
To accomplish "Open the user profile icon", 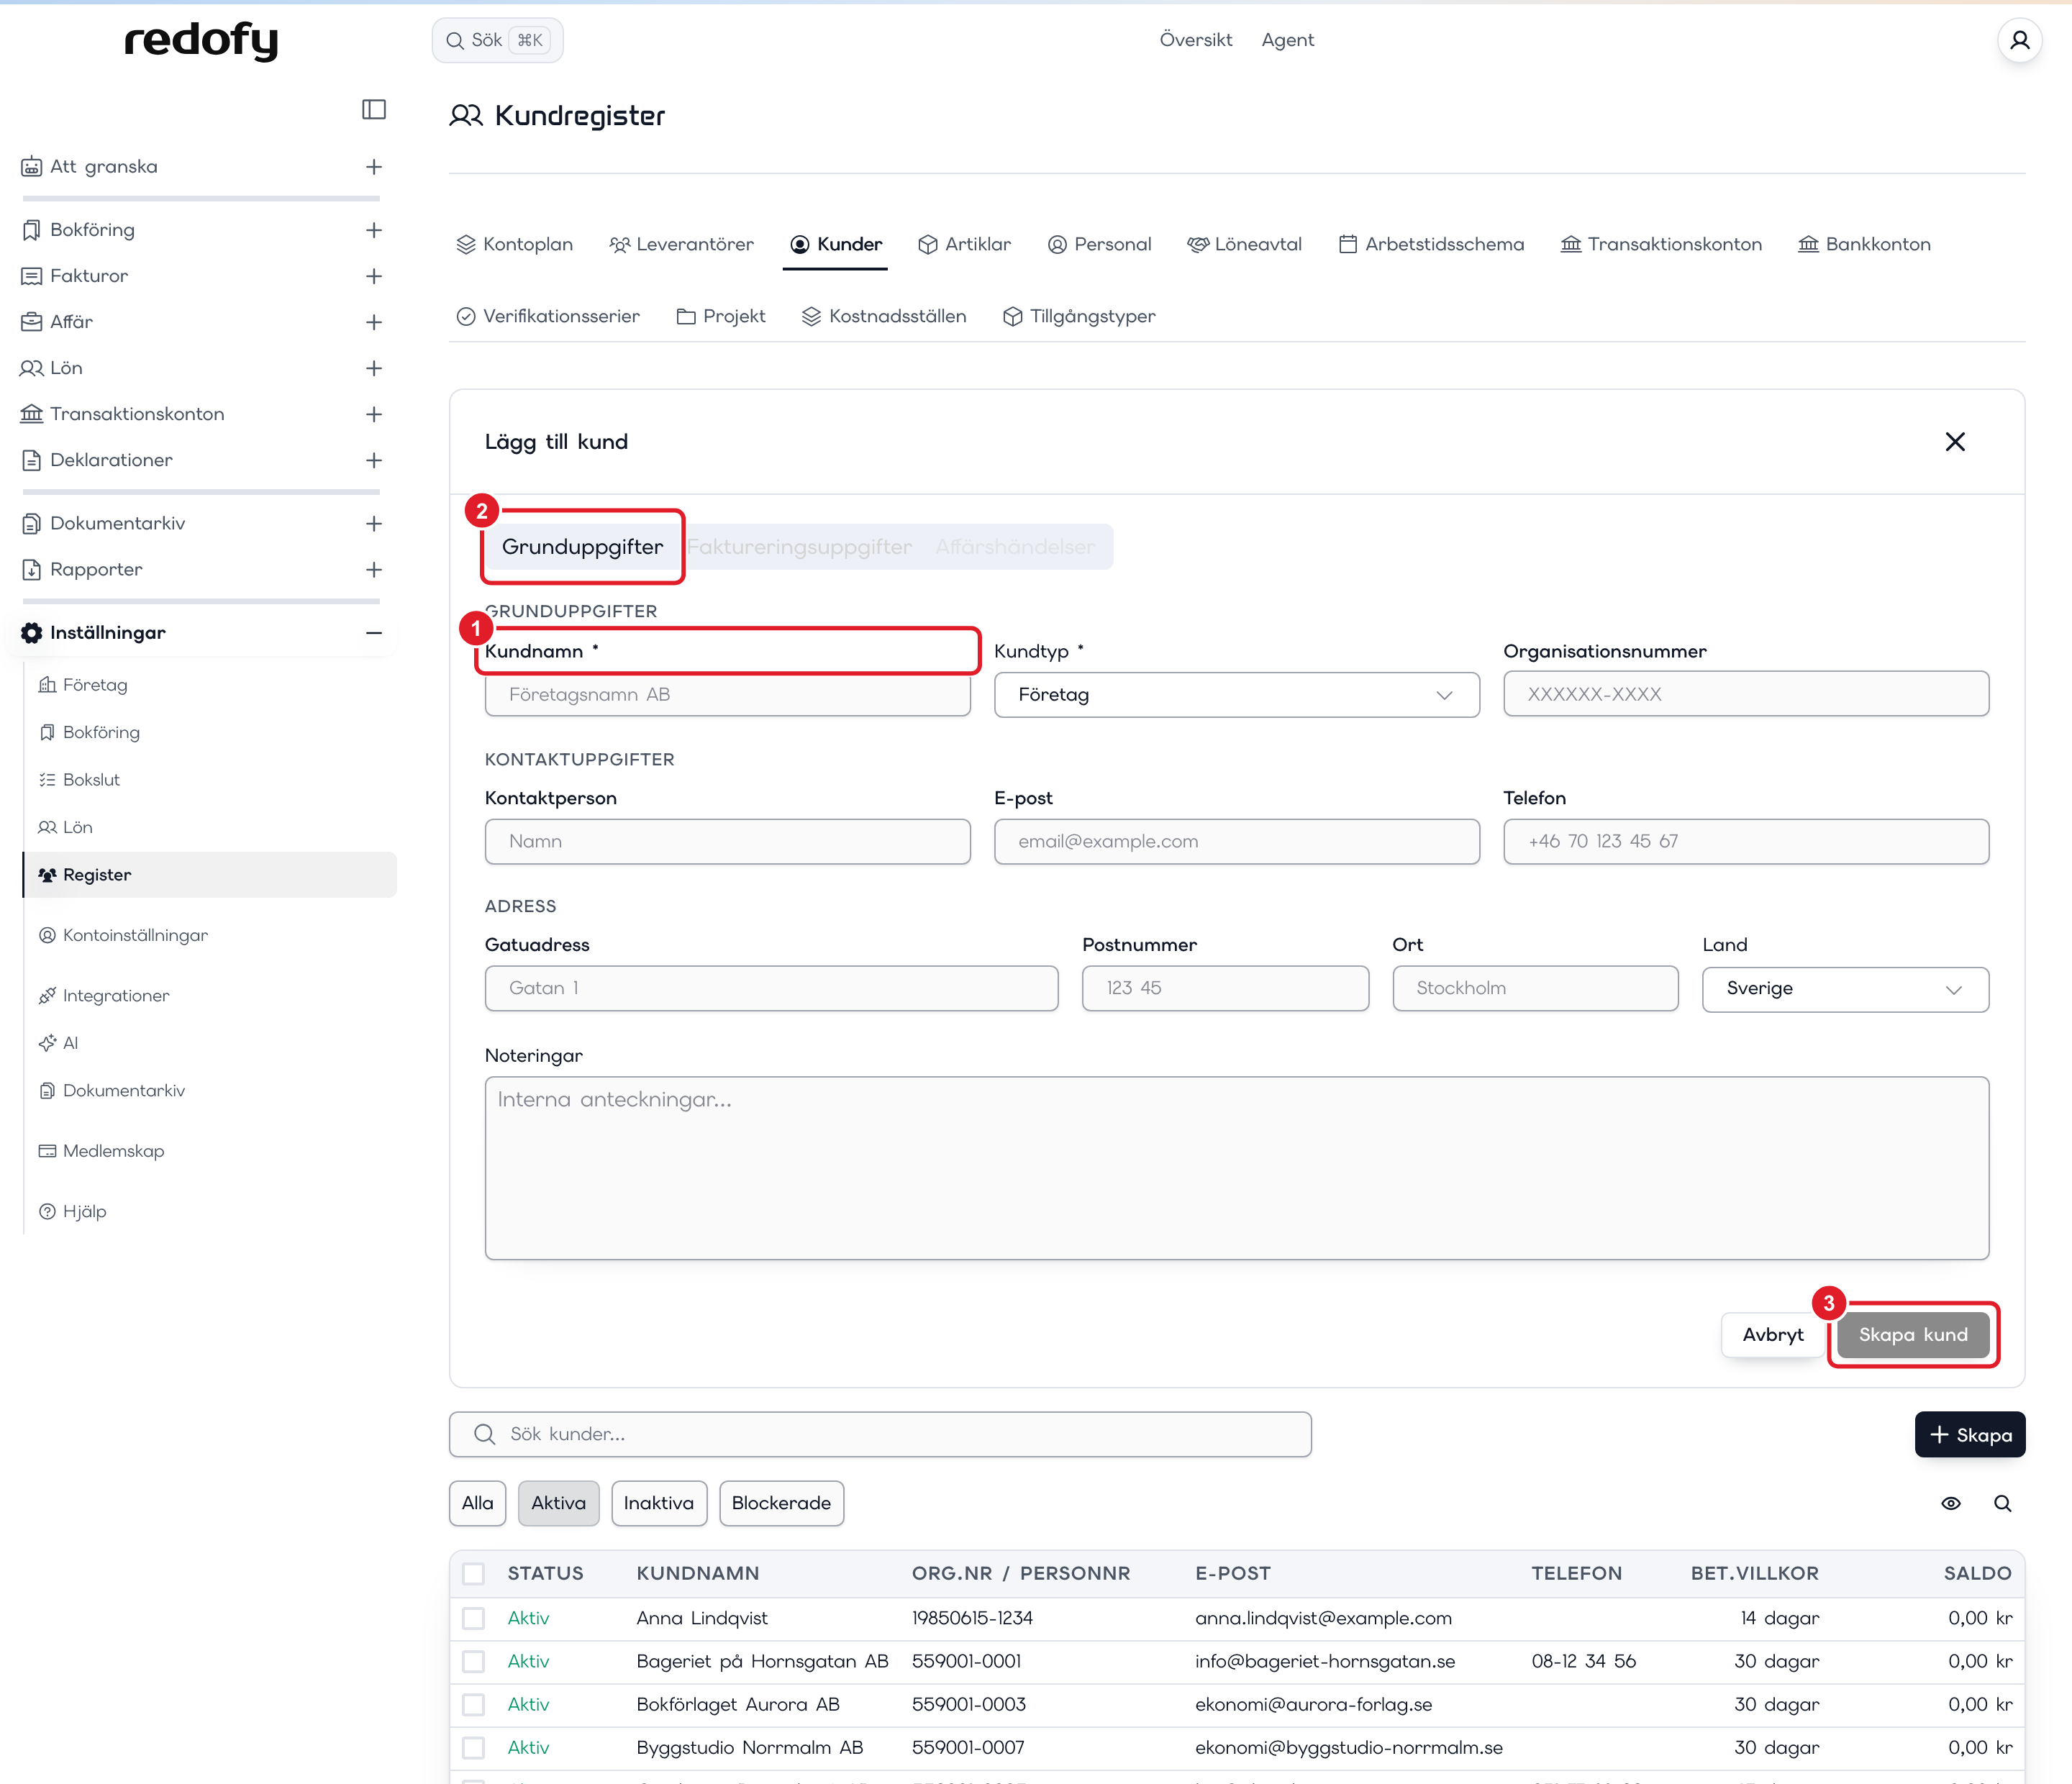I will click(x=2019, y=40).
